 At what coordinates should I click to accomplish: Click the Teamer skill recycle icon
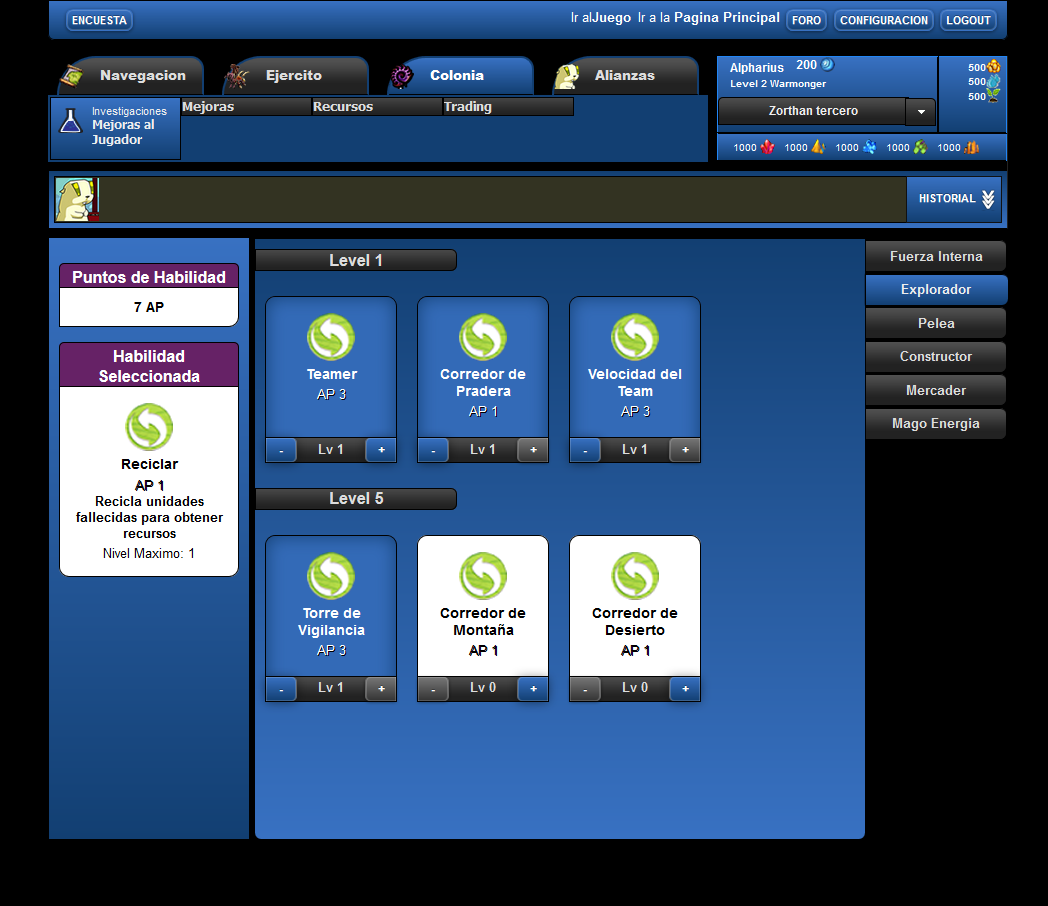(x=331, y=337)
